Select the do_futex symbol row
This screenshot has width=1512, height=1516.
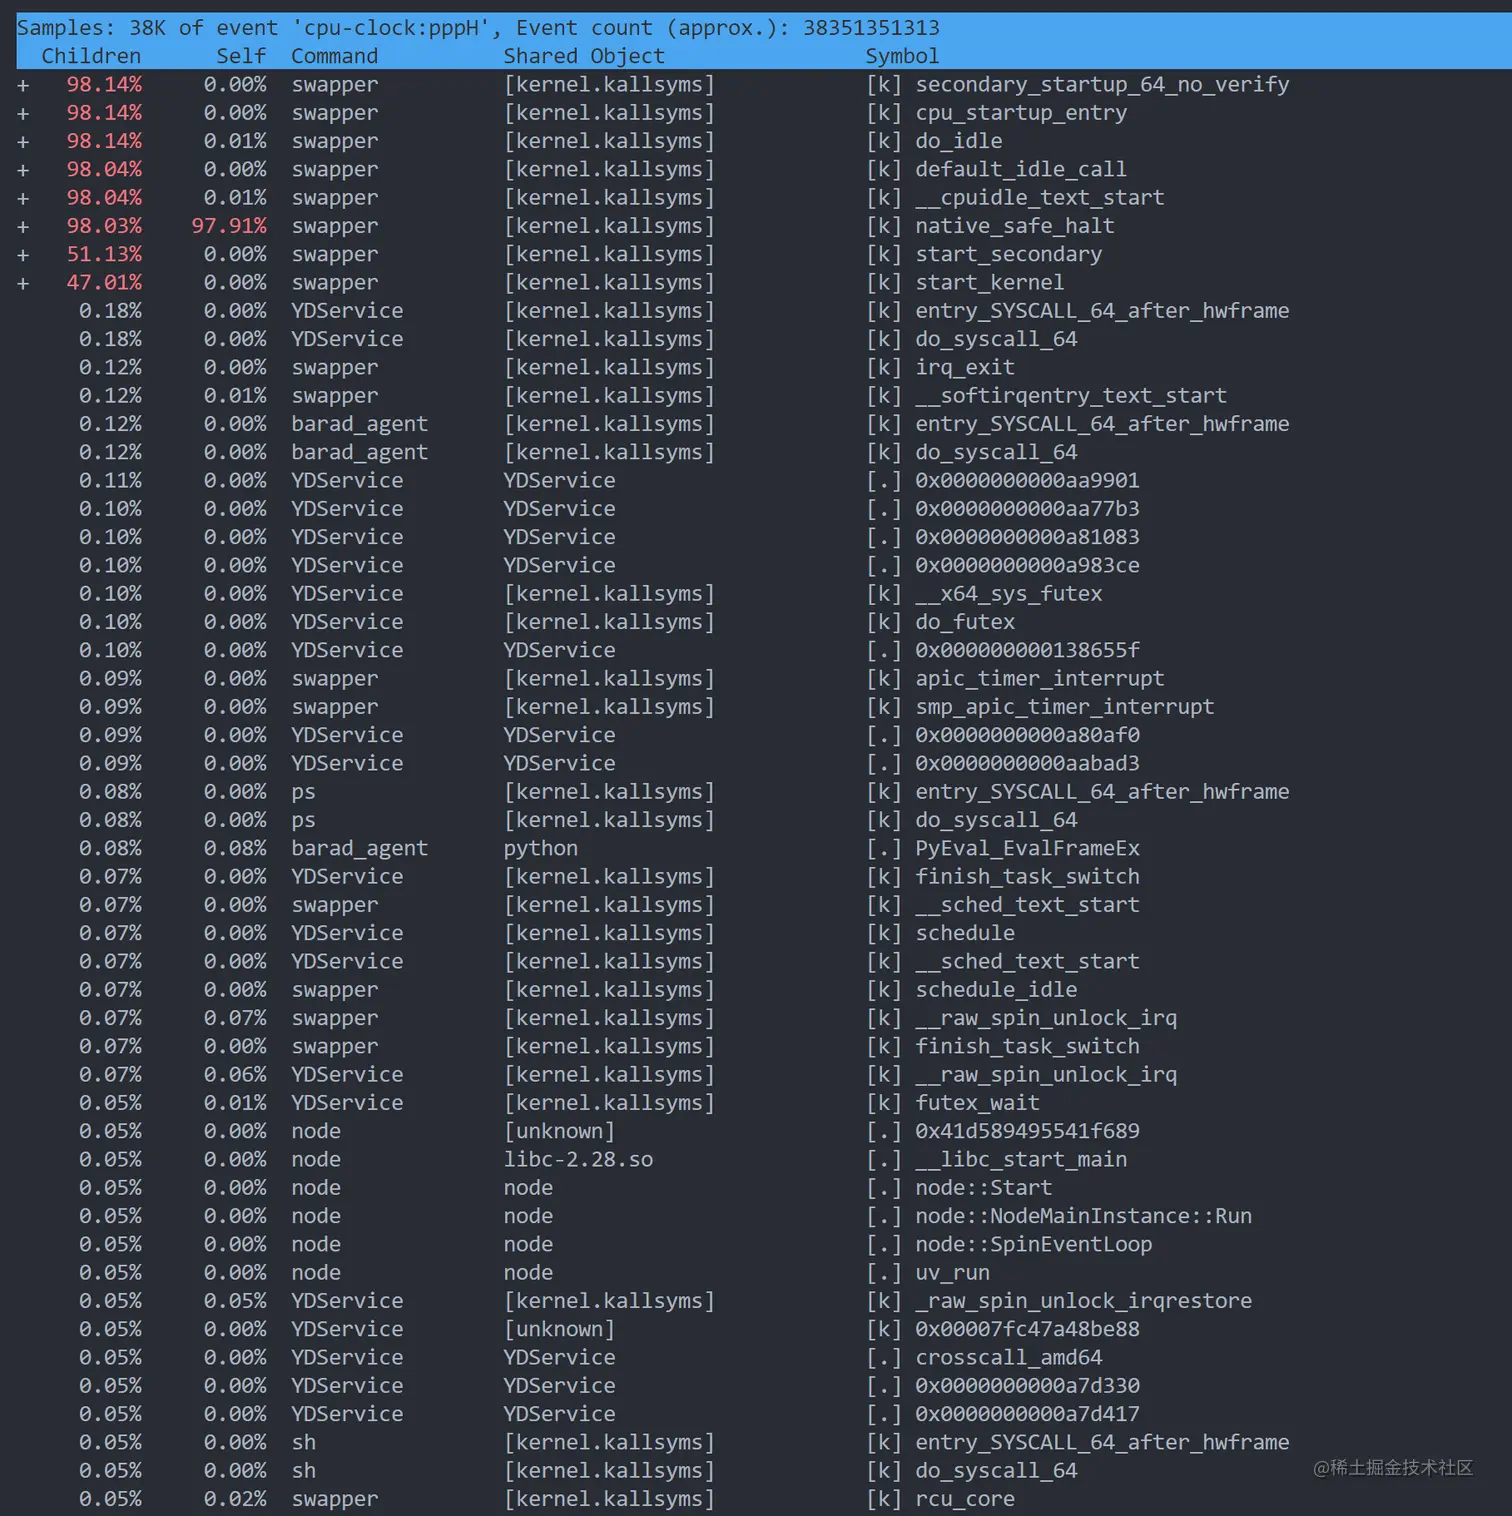(965, 622)
